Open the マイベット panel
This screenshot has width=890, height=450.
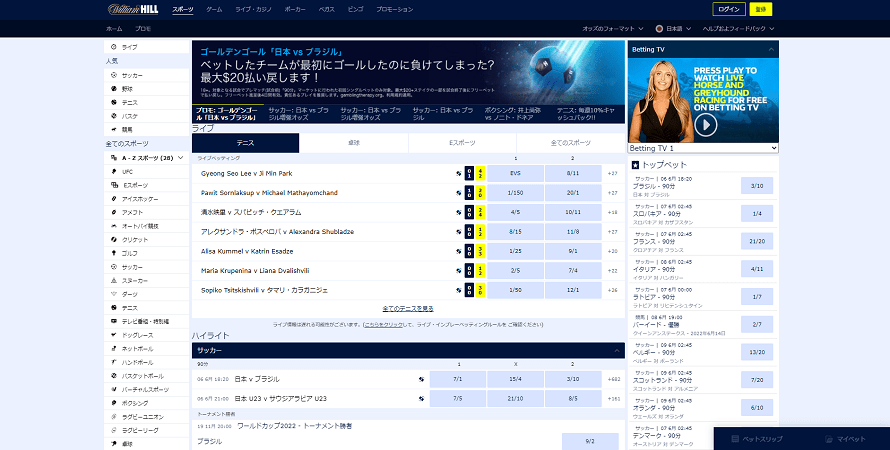(x=845, y=439)
